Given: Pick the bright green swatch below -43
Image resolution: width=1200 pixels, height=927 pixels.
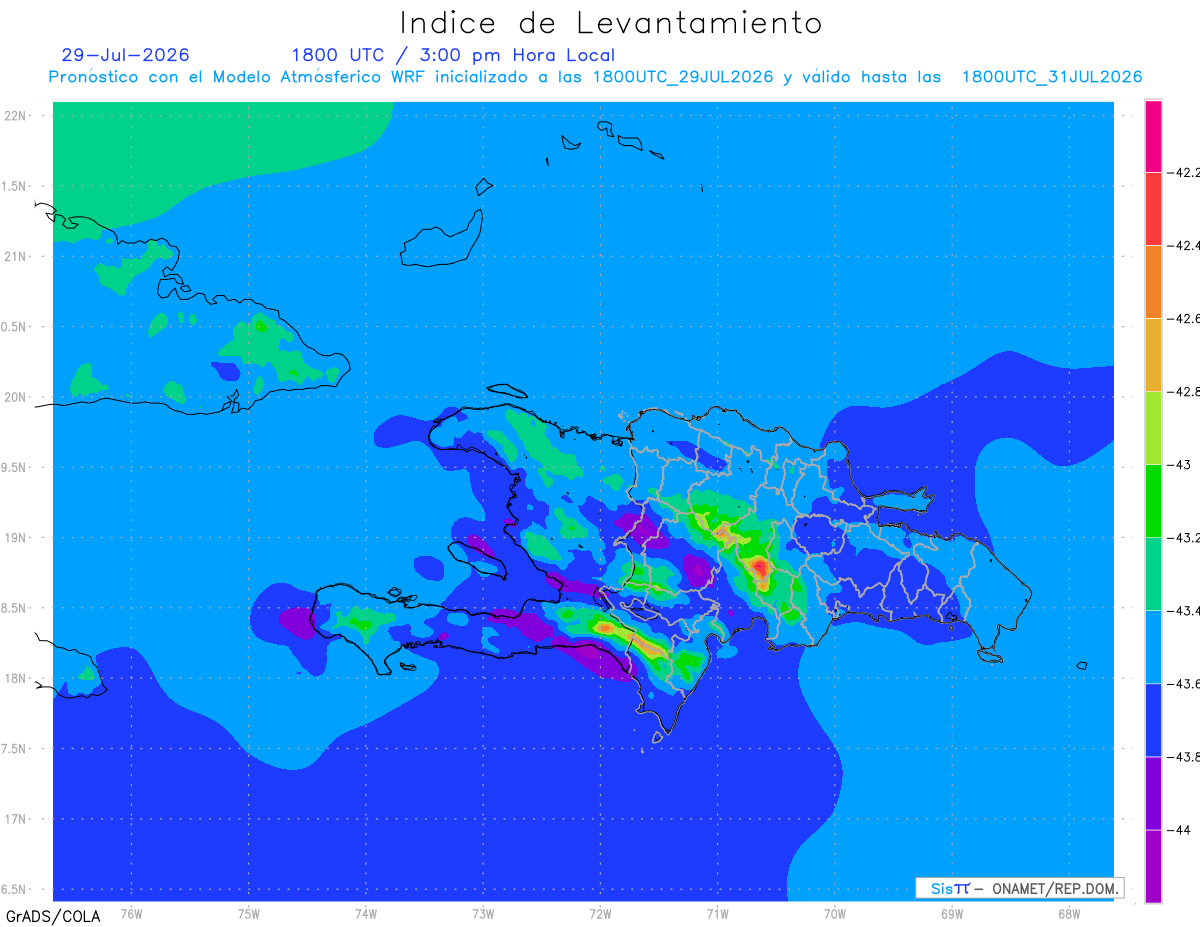Looking at the screenshot, I should [1153, 501].
